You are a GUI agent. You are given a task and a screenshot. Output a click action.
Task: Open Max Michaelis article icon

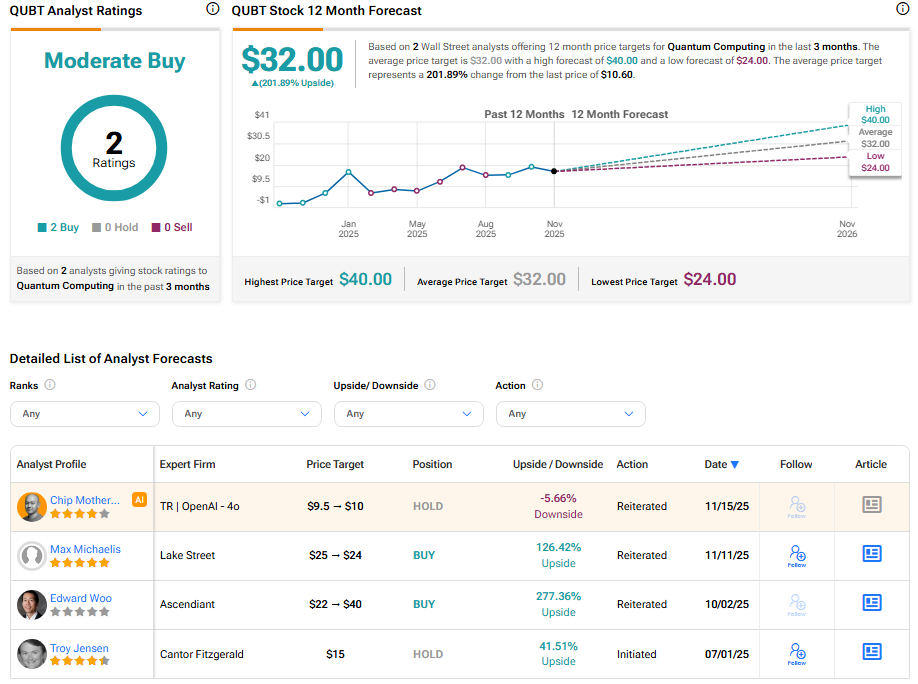(871, 554)
